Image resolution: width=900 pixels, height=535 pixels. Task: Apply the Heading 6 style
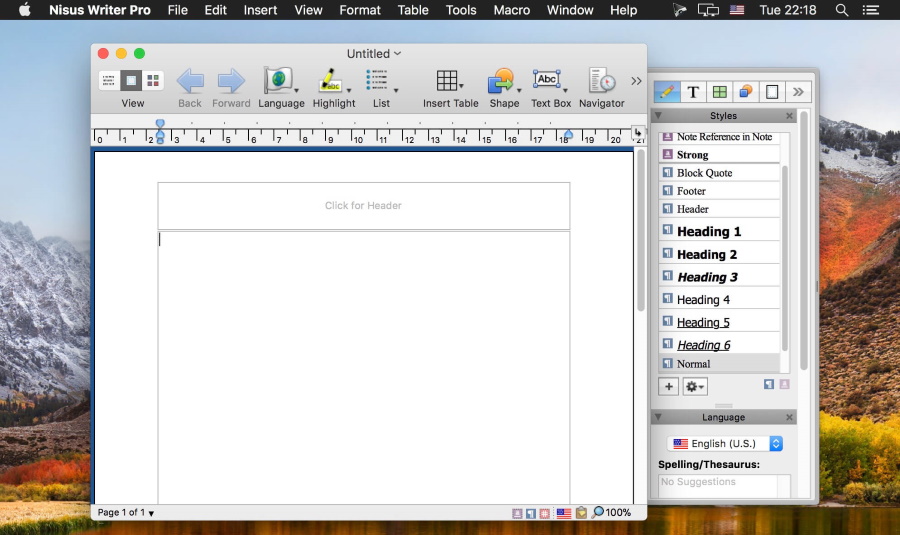click(719, 344)
